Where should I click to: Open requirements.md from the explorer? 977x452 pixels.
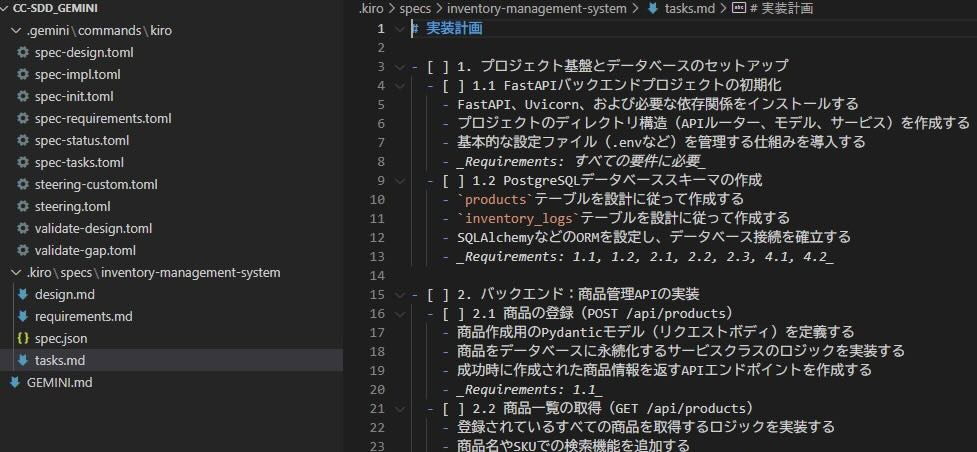coord(83,316)
